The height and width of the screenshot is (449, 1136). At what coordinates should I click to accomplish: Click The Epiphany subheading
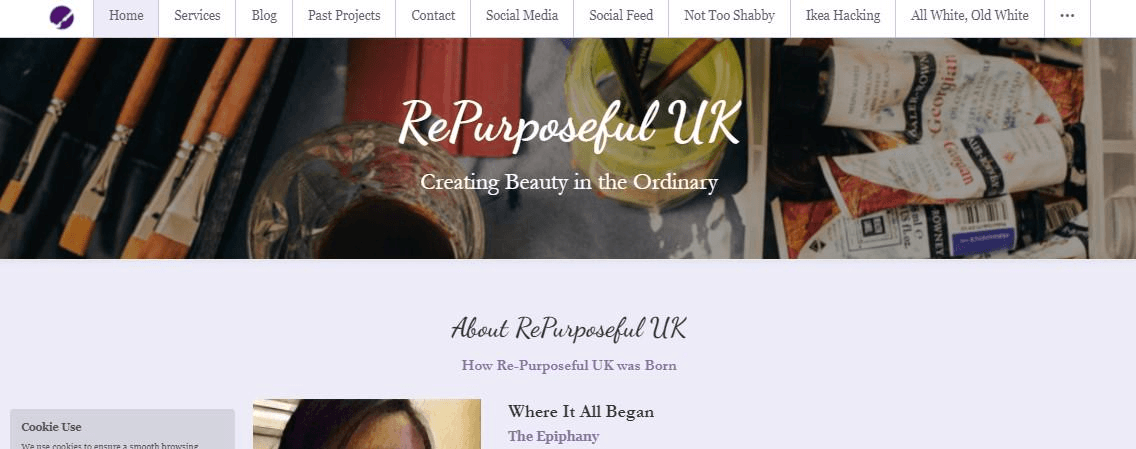click(554, 436)
